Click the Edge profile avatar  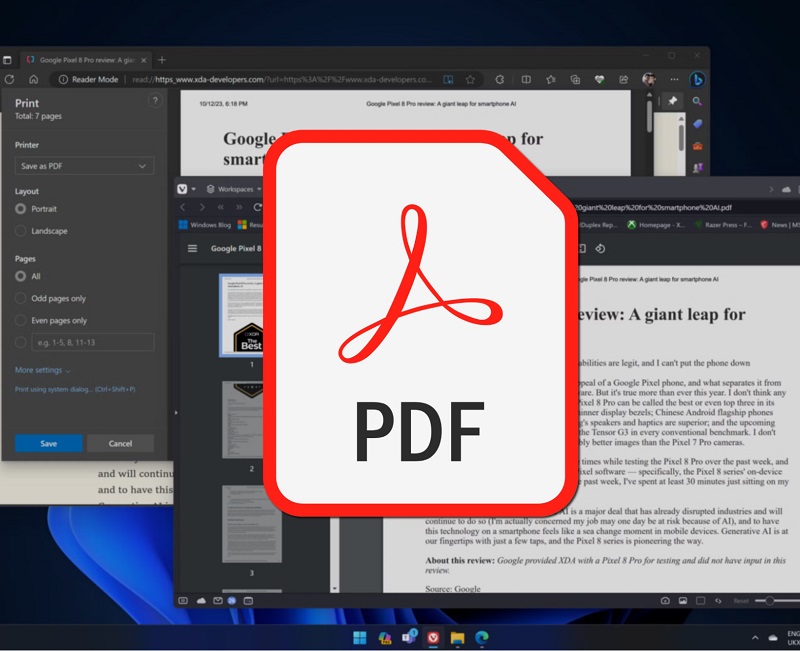647,79
